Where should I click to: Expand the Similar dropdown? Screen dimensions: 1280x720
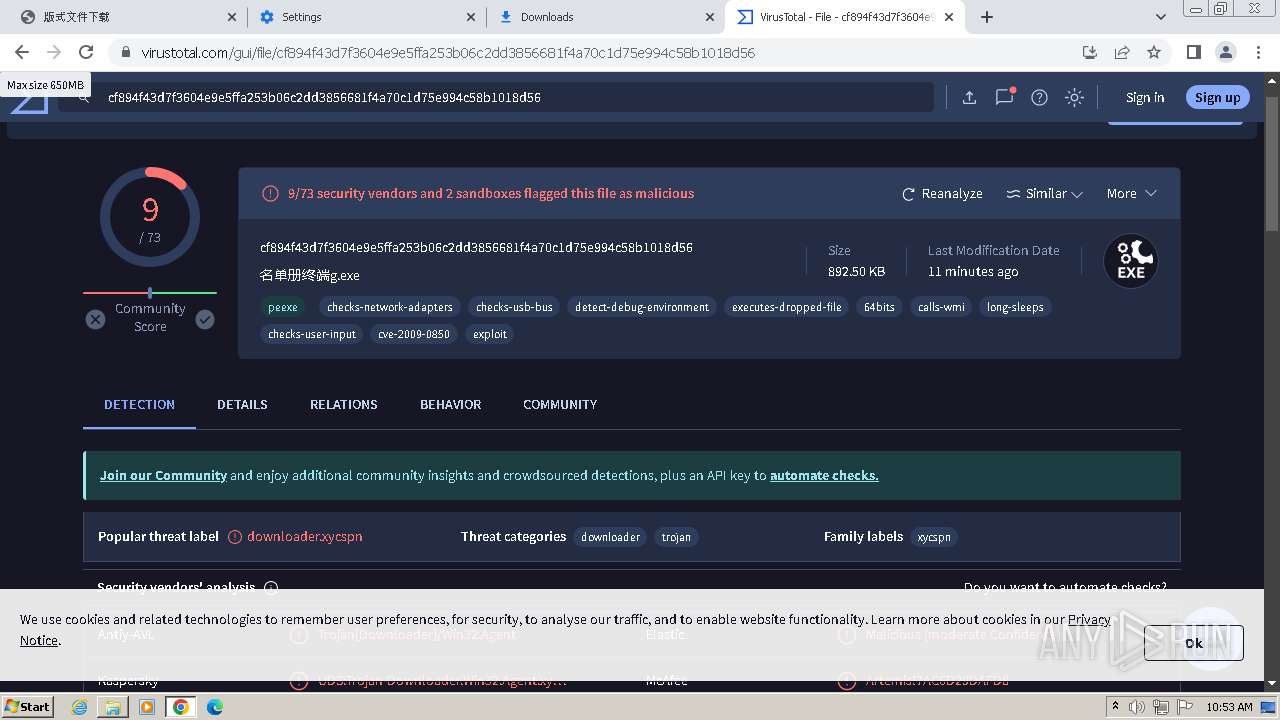click(x=1045, y=194)
